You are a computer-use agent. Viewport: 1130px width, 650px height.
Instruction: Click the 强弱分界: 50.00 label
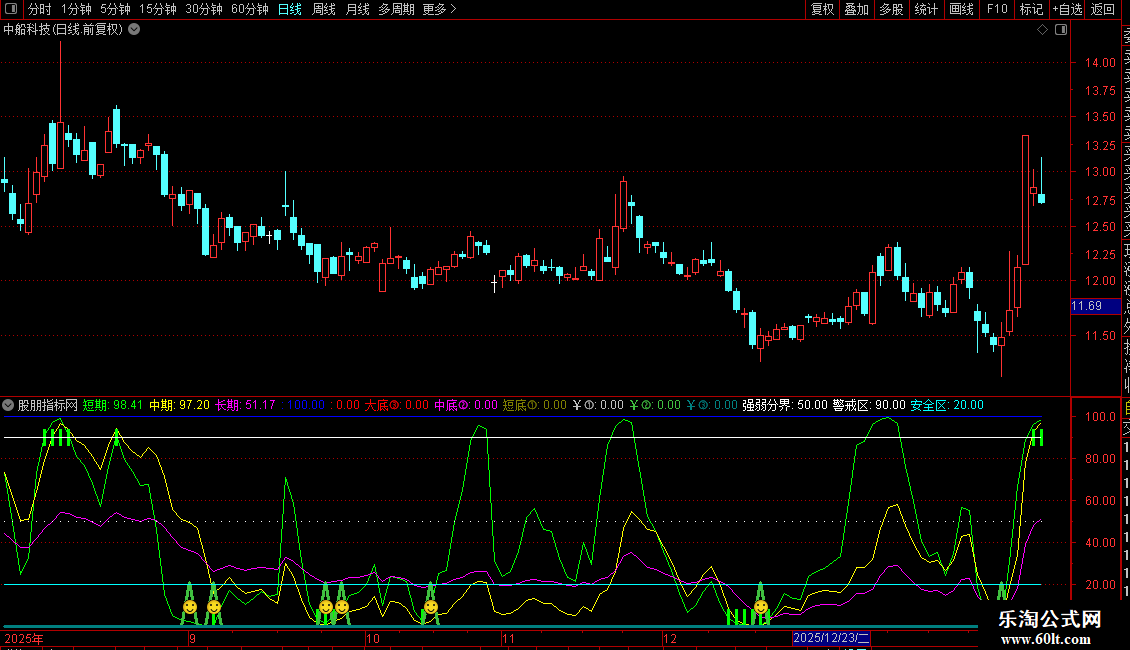[x=785, y=405]
